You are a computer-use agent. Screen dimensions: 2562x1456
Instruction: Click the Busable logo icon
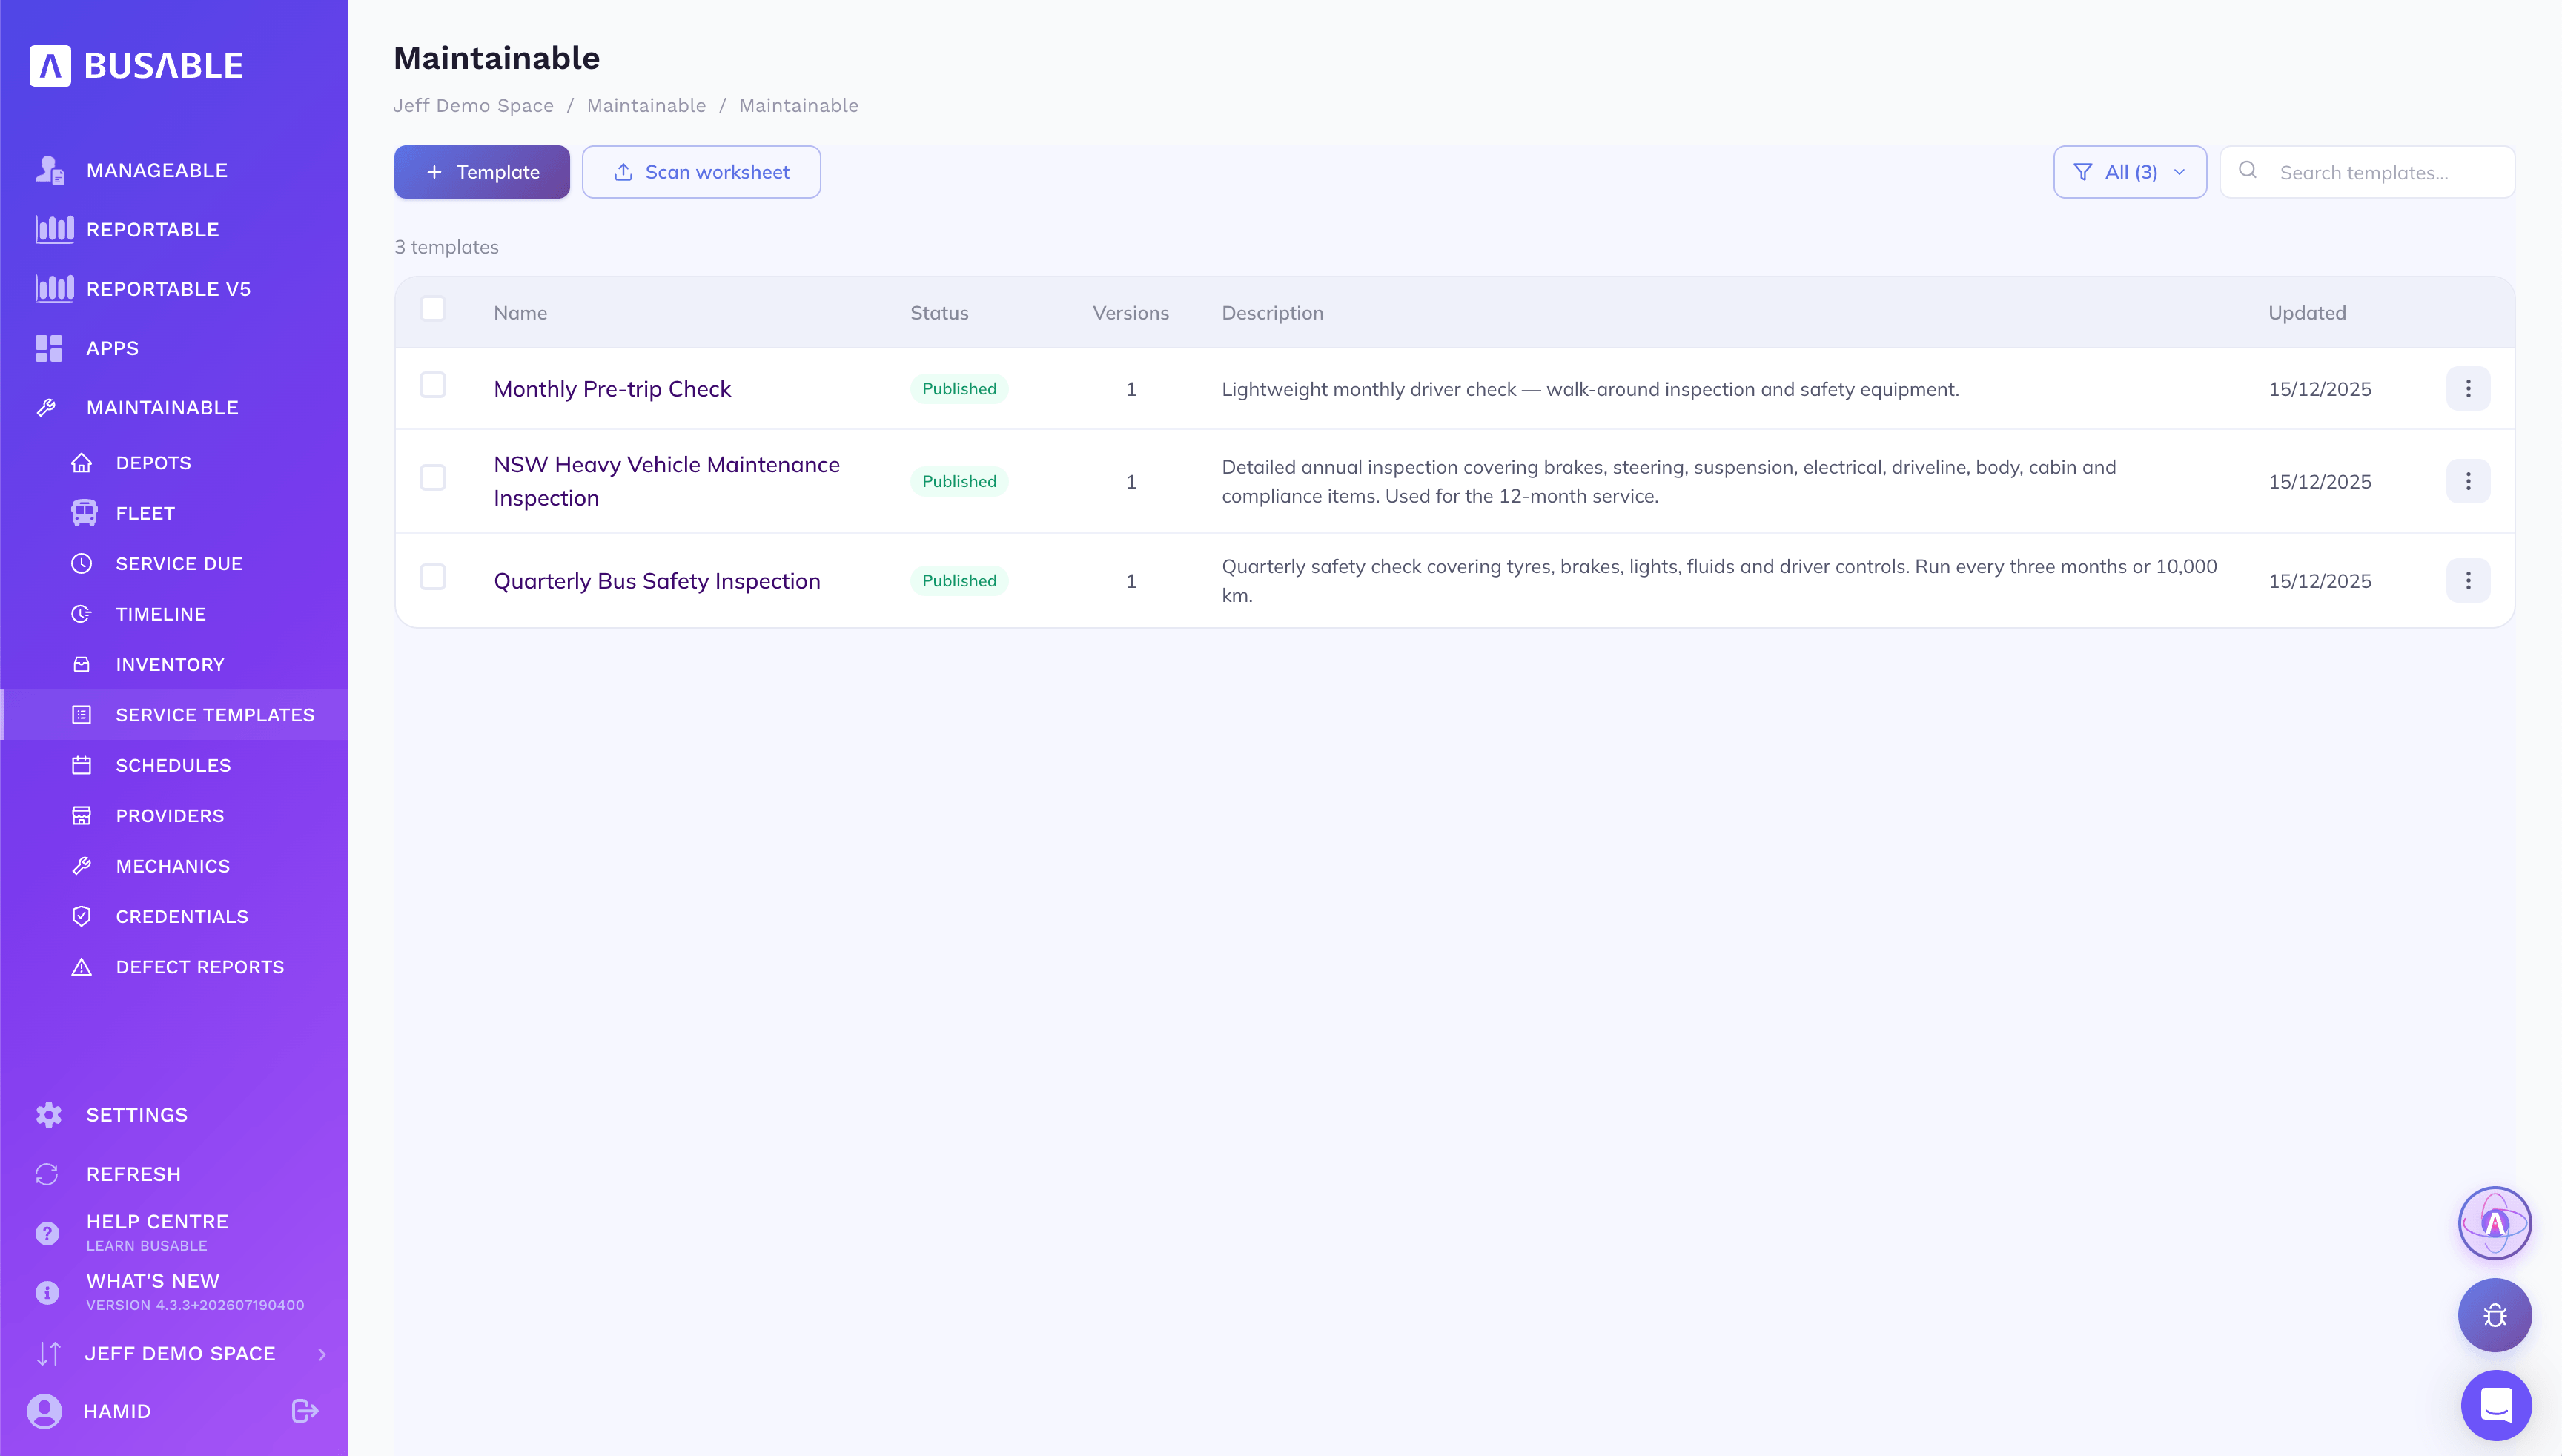[50, 66]
